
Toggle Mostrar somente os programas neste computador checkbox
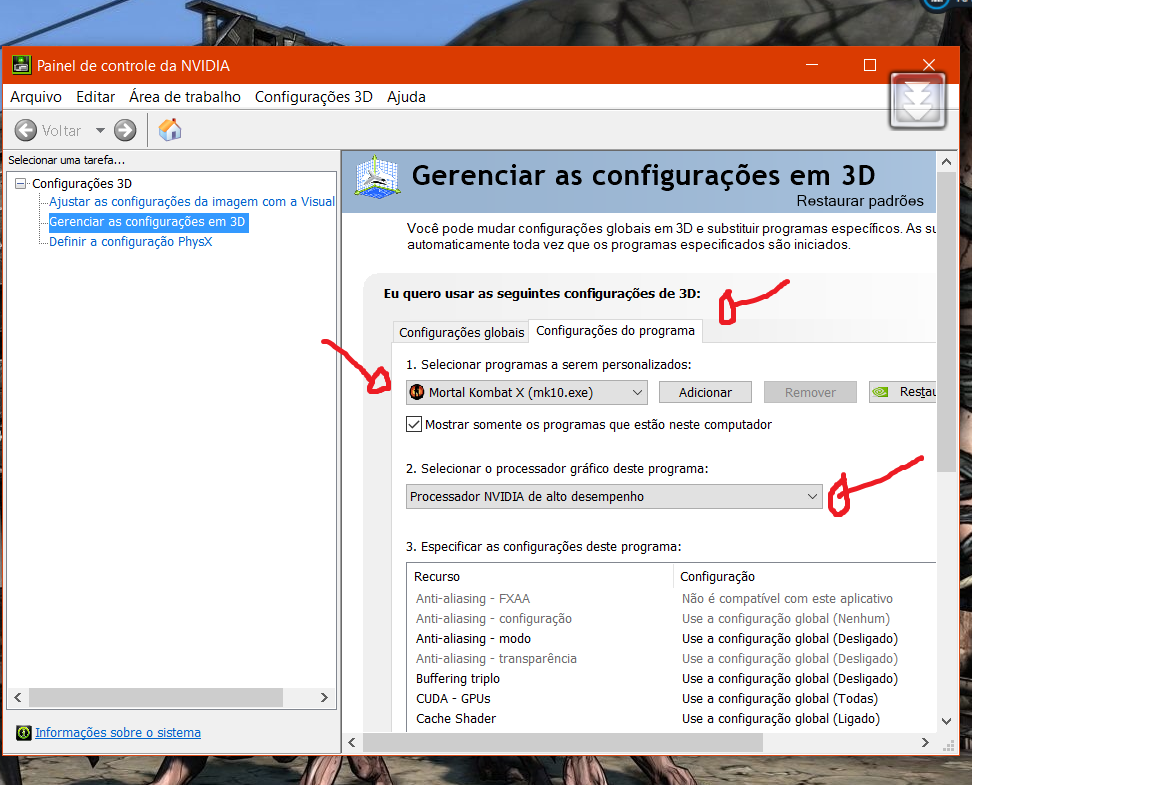(x=414, y=424)
